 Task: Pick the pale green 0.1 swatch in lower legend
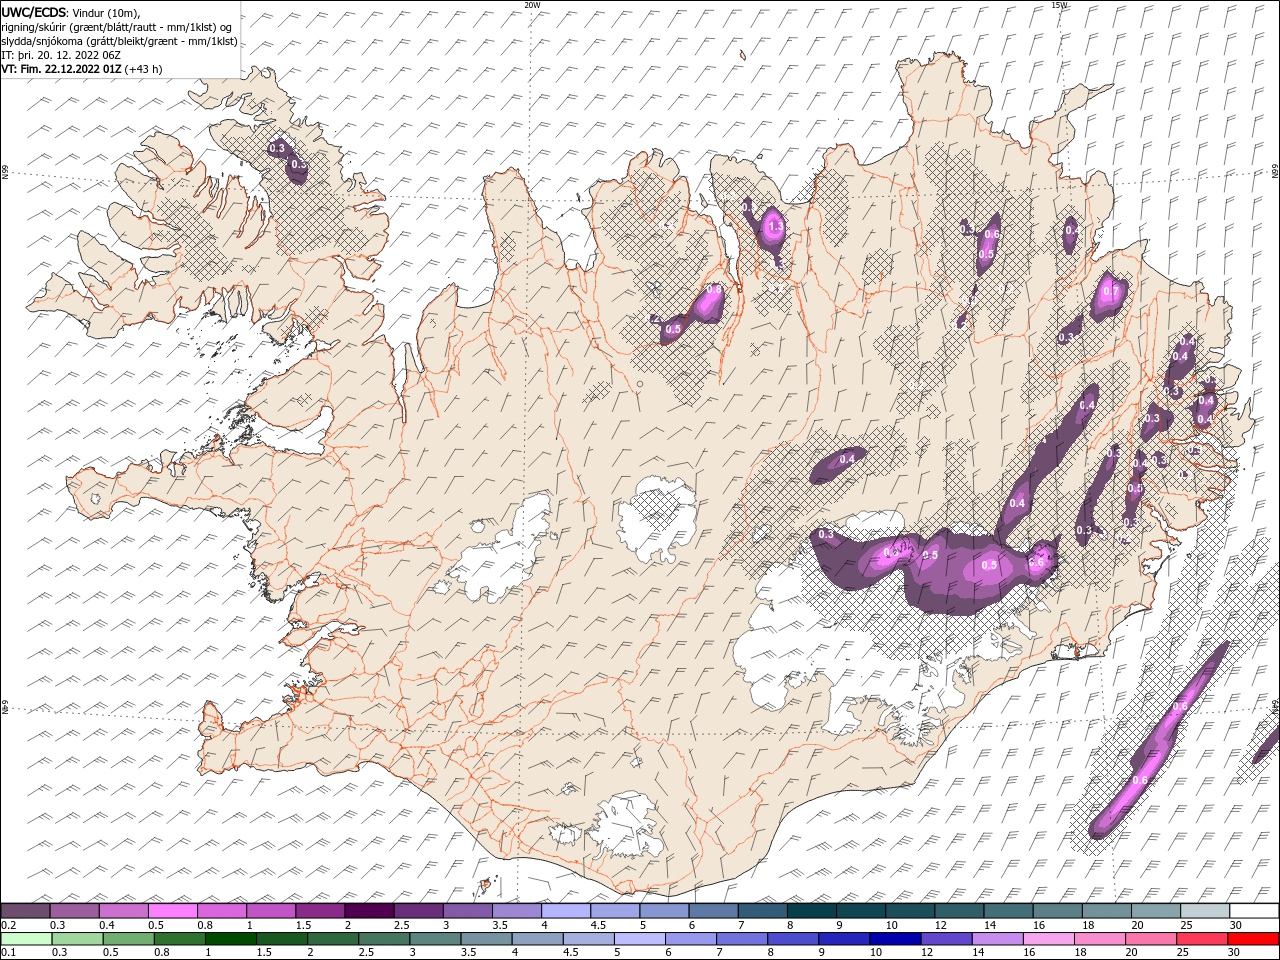[26, 939]
